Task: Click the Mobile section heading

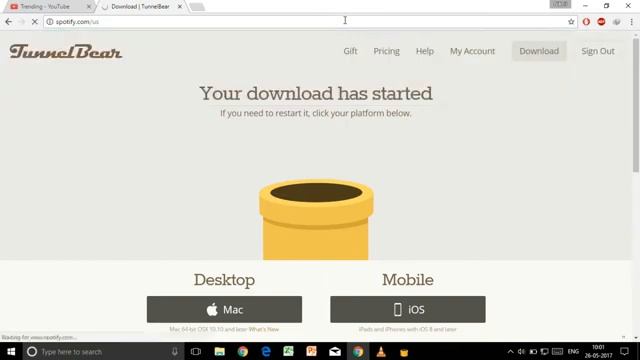Action: coord(408,280)
